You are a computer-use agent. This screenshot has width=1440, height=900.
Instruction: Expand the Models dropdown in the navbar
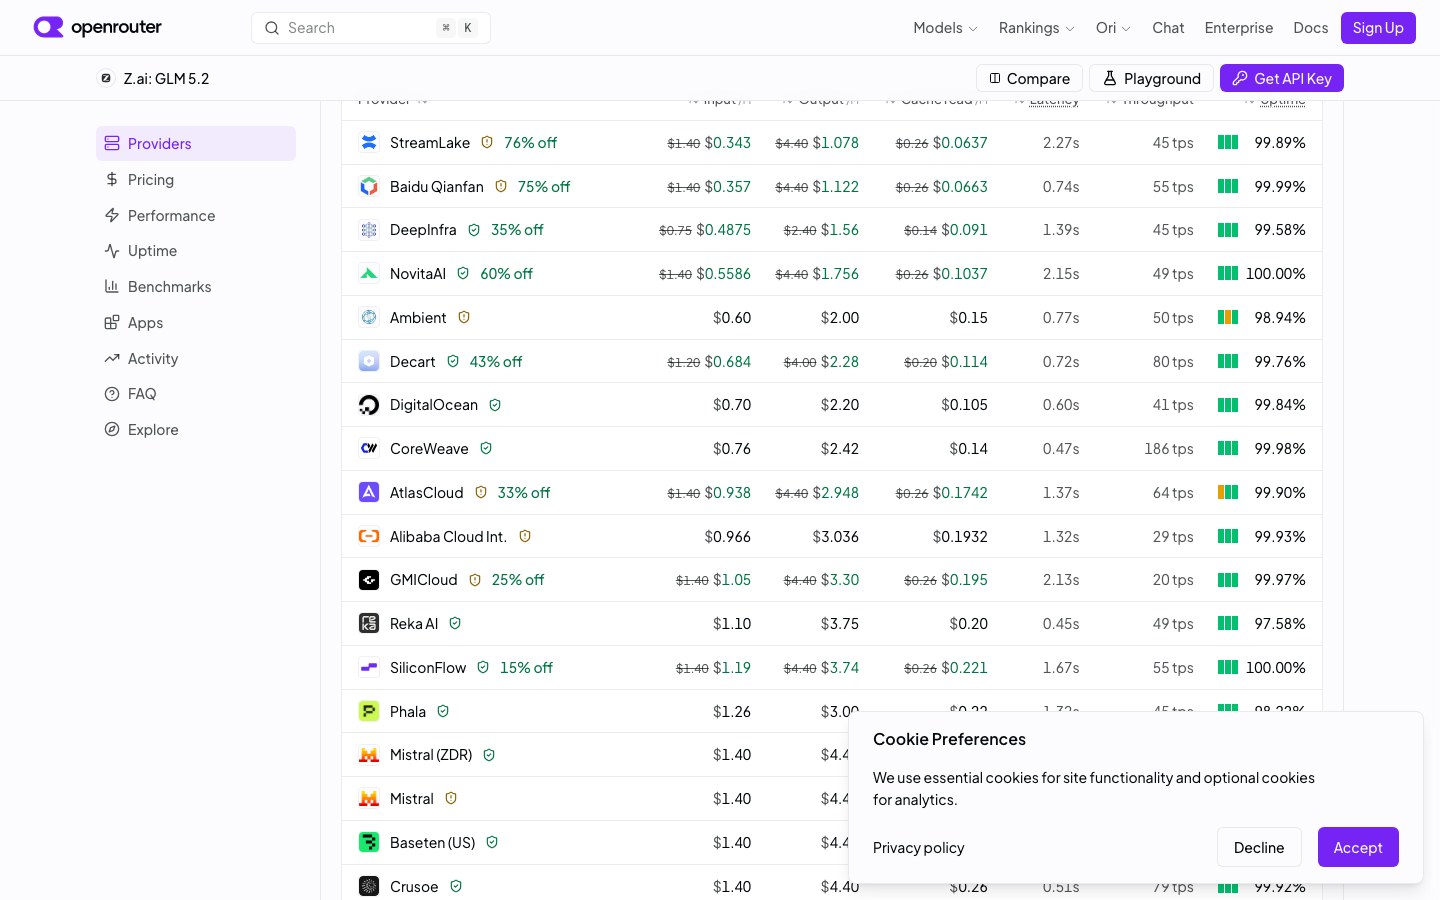click(x=945, y=28)
